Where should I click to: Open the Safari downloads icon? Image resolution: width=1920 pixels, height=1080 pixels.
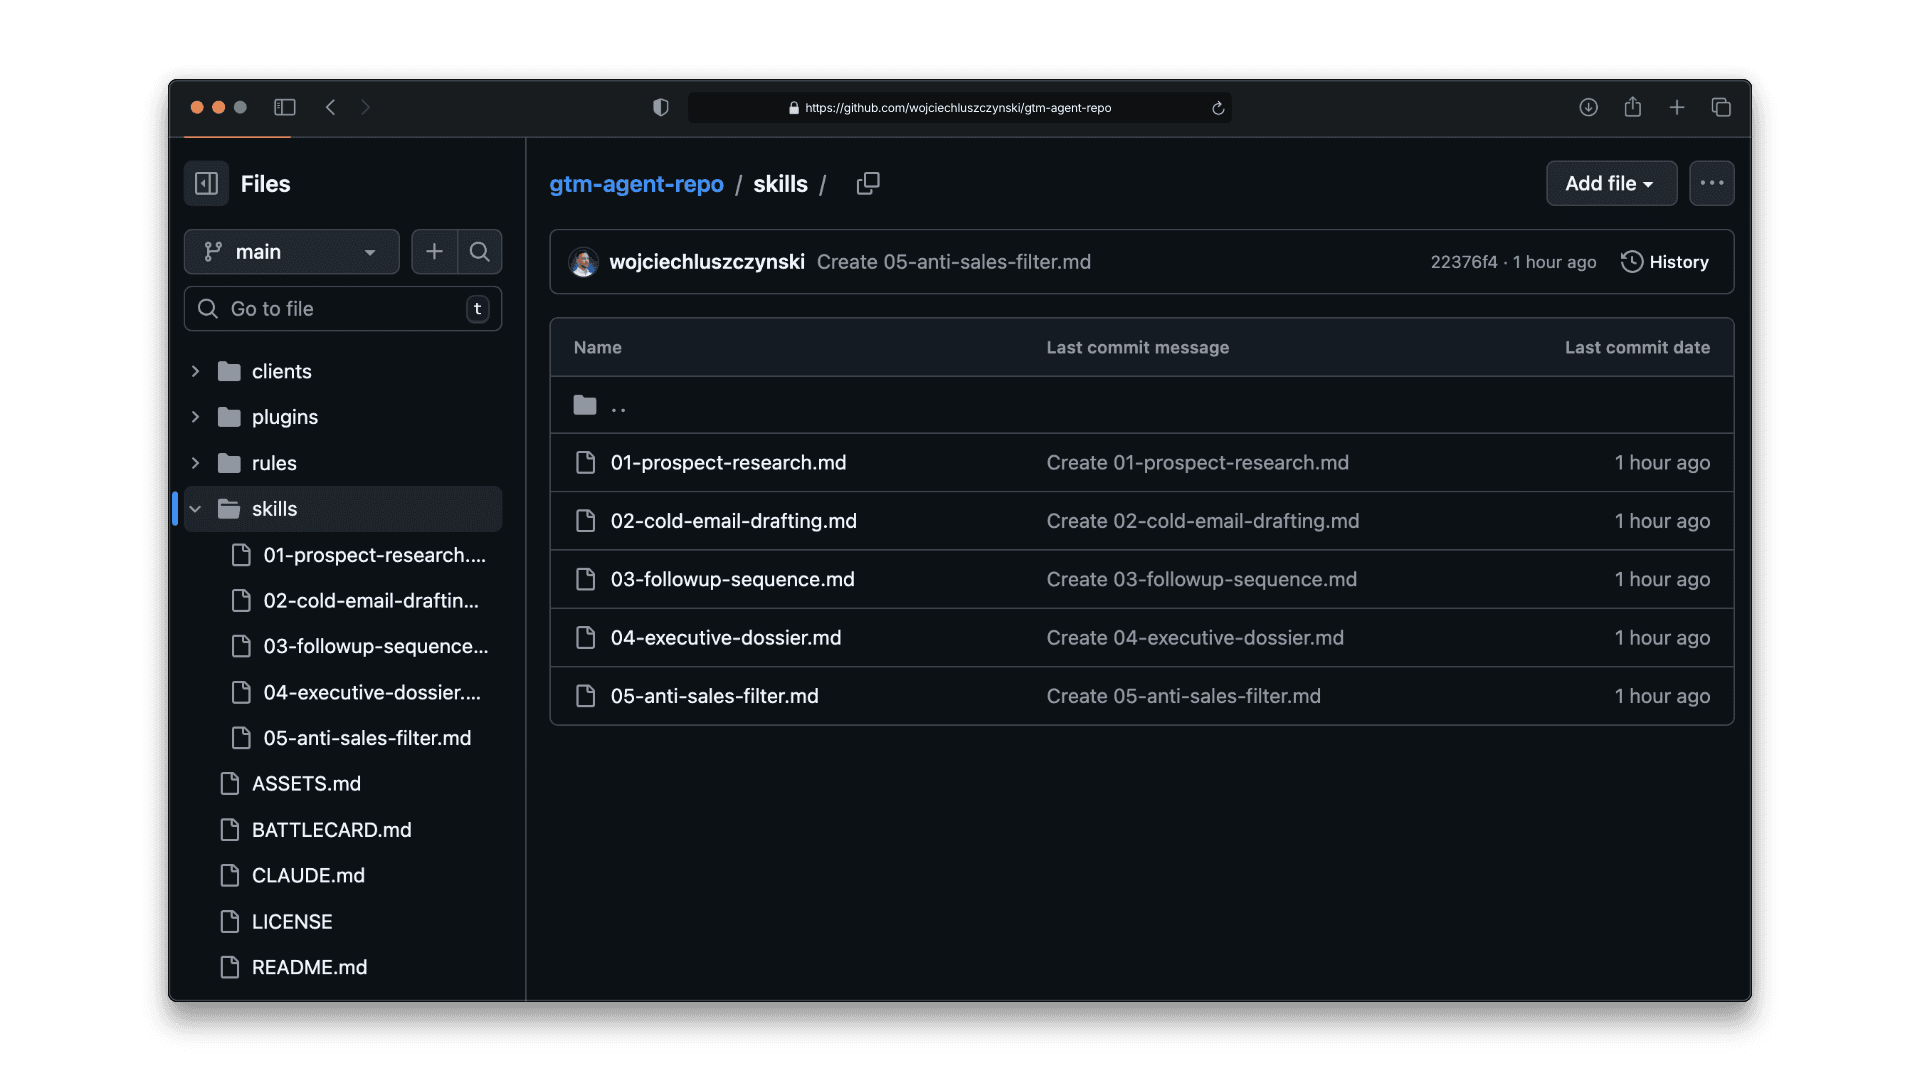[1588, 107]
